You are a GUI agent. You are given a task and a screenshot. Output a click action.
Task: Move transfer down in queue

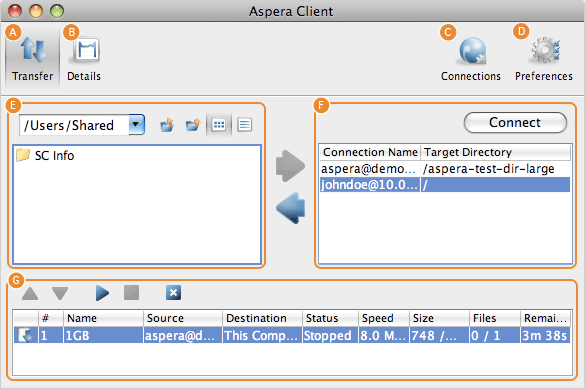60,293
